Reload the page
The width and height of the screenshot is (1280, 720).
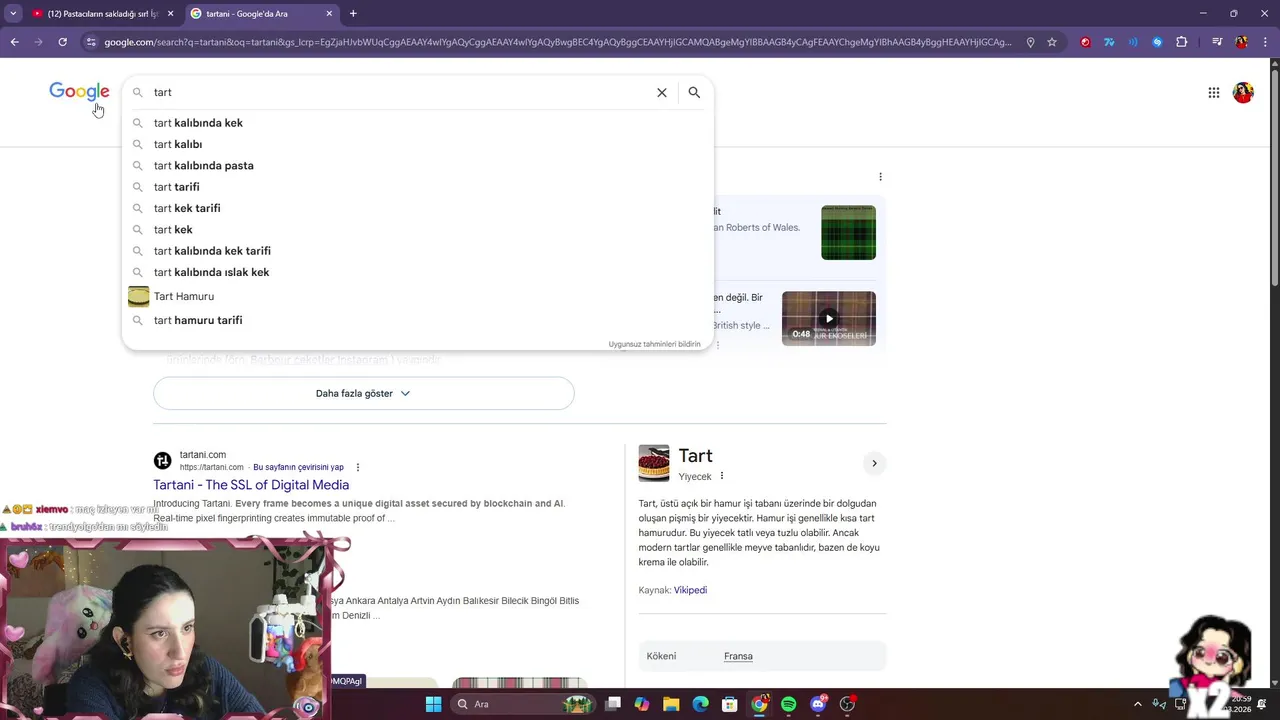click(x=62, y=42)
